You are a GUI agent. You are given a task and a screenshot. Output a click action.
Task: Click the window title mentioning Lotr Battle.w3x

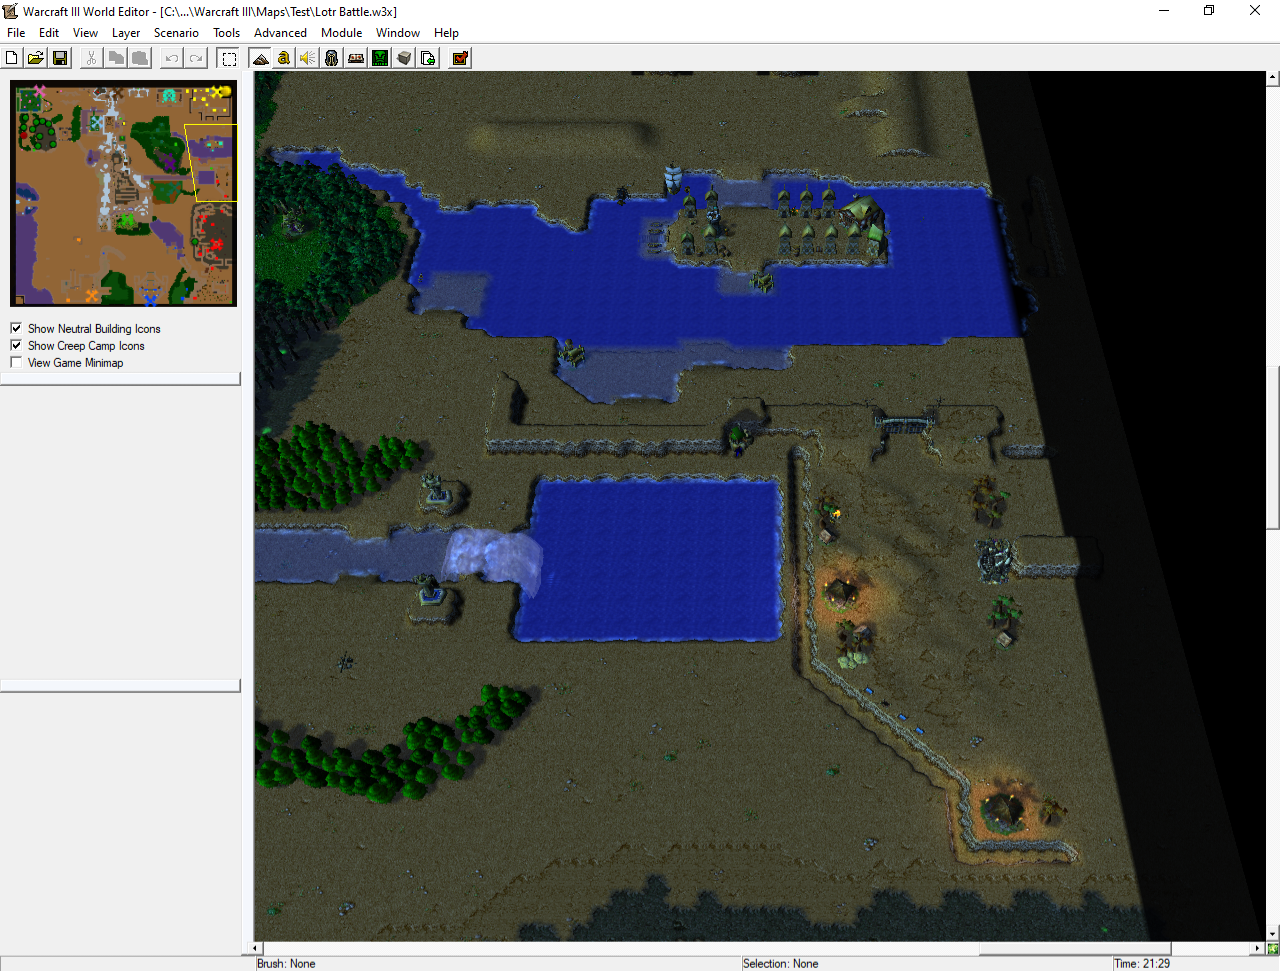(x=210, y=12)
